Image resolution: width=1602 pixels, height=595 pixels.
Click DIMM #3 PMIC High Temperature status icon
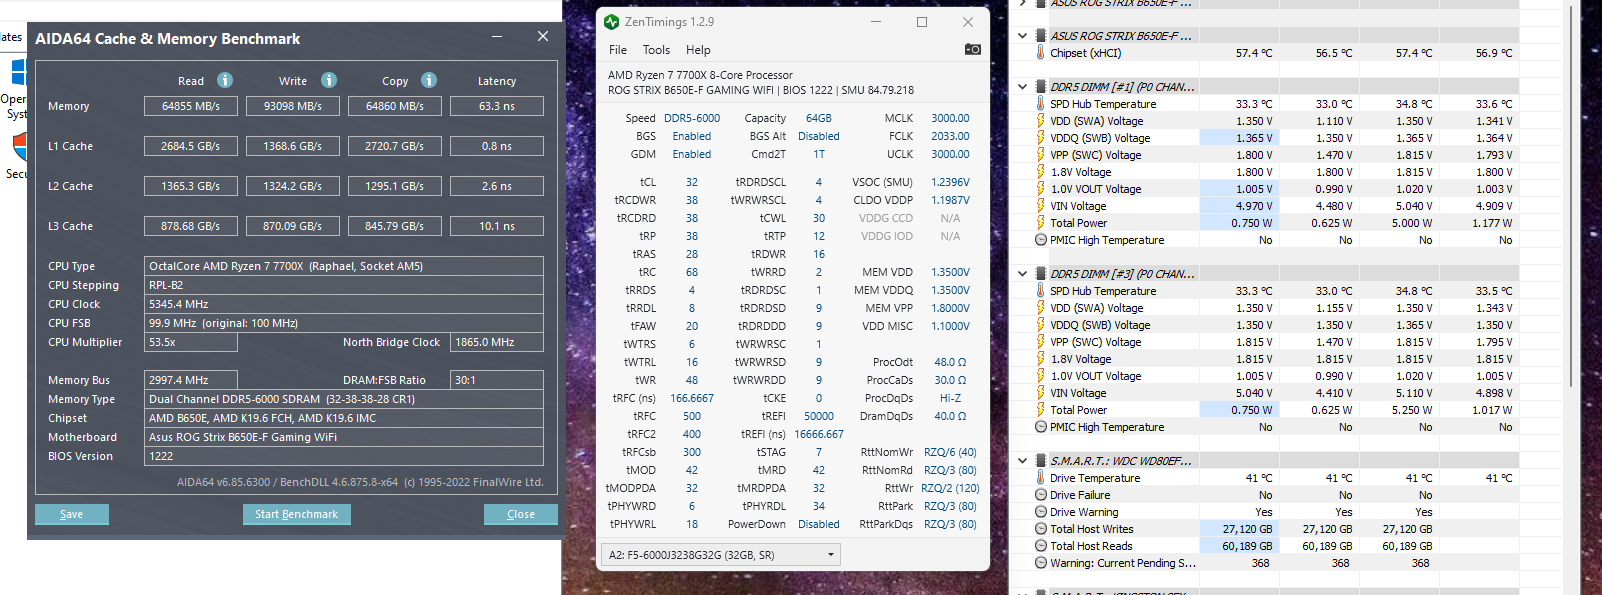click(x=1040, y=427)
